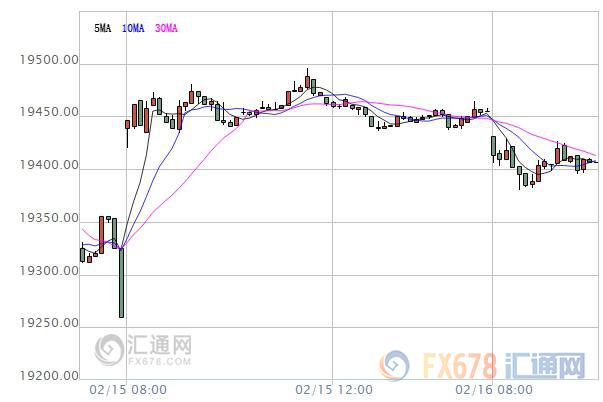Click the 19350.00 price axis label
Image resolution: width=603 pixels, height=402 pixels.
pos(49,218)
